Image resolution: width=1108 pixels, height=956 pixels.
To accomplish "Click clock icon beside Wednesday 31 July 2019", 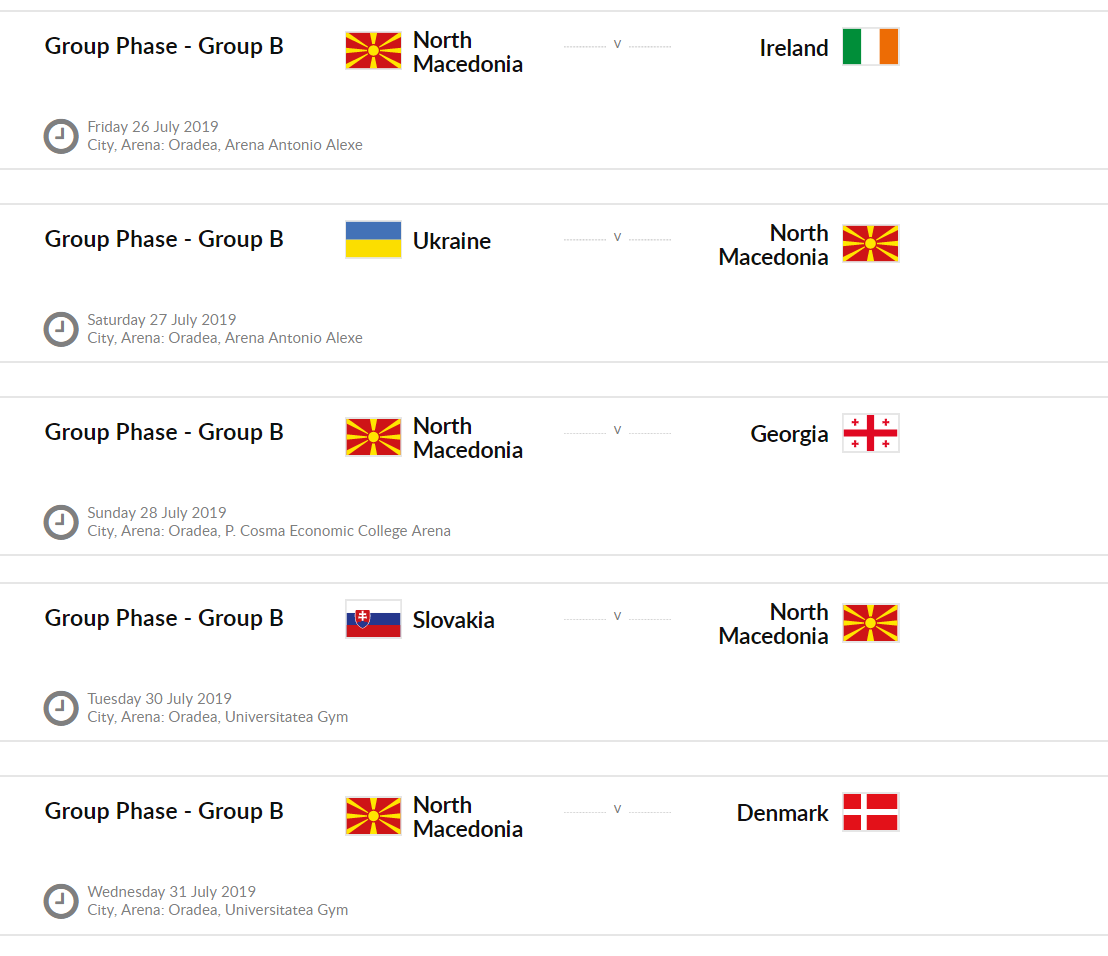I will [61, 901].
